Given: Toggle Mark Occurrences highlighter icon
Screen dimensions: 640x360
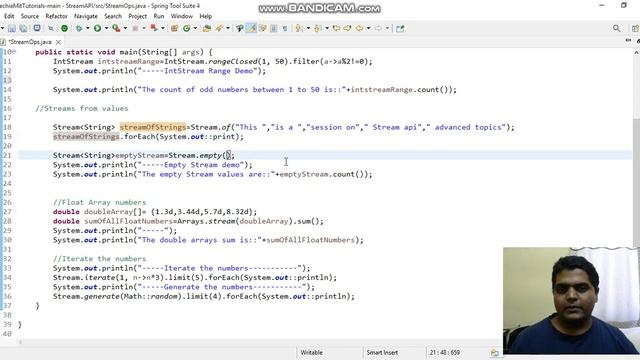Looking at the screenshot, I should point(251,28).
